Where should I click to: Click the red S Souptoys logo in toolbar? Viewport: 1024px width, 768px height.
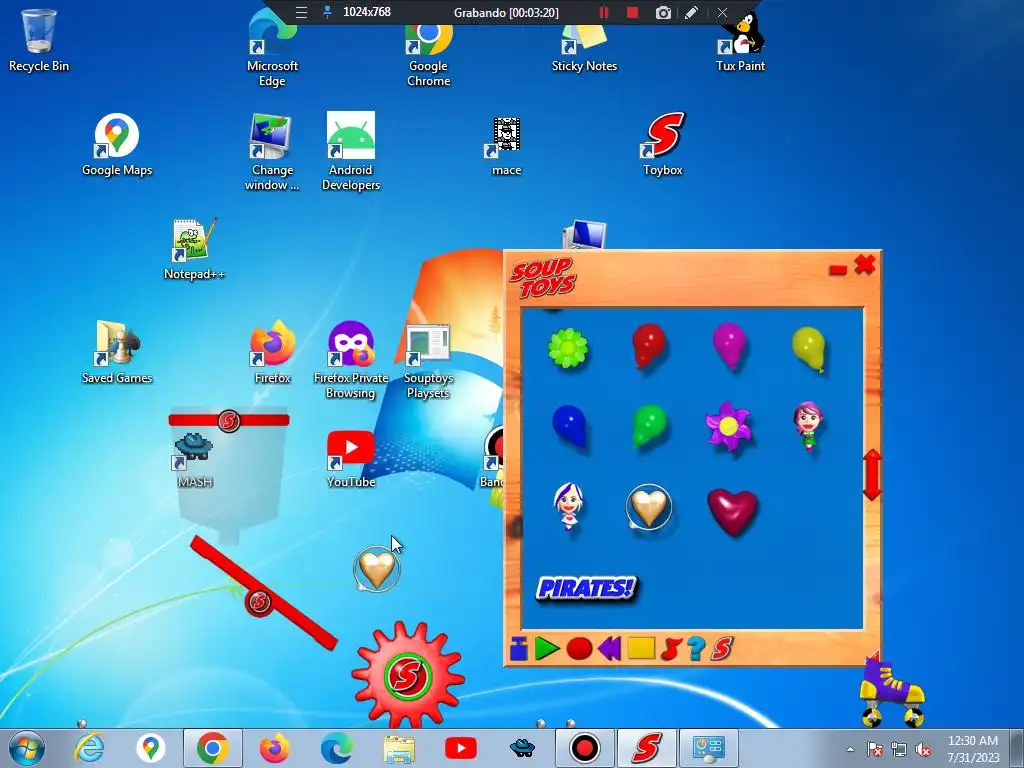[x=722, y=648]
